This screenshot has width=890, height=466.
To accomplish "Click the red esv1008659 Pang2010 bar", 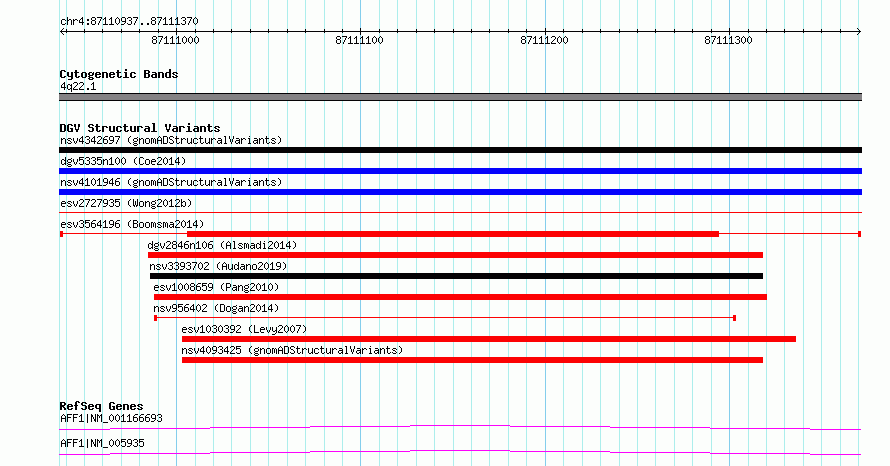I will (x=460, y=297).
